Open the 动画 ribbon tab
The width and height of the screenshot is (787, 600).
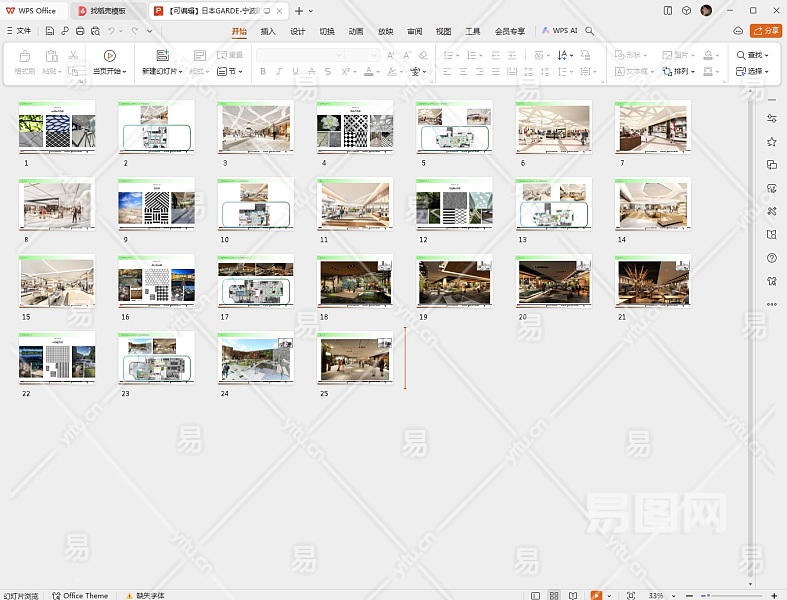(x=356, y=31)
